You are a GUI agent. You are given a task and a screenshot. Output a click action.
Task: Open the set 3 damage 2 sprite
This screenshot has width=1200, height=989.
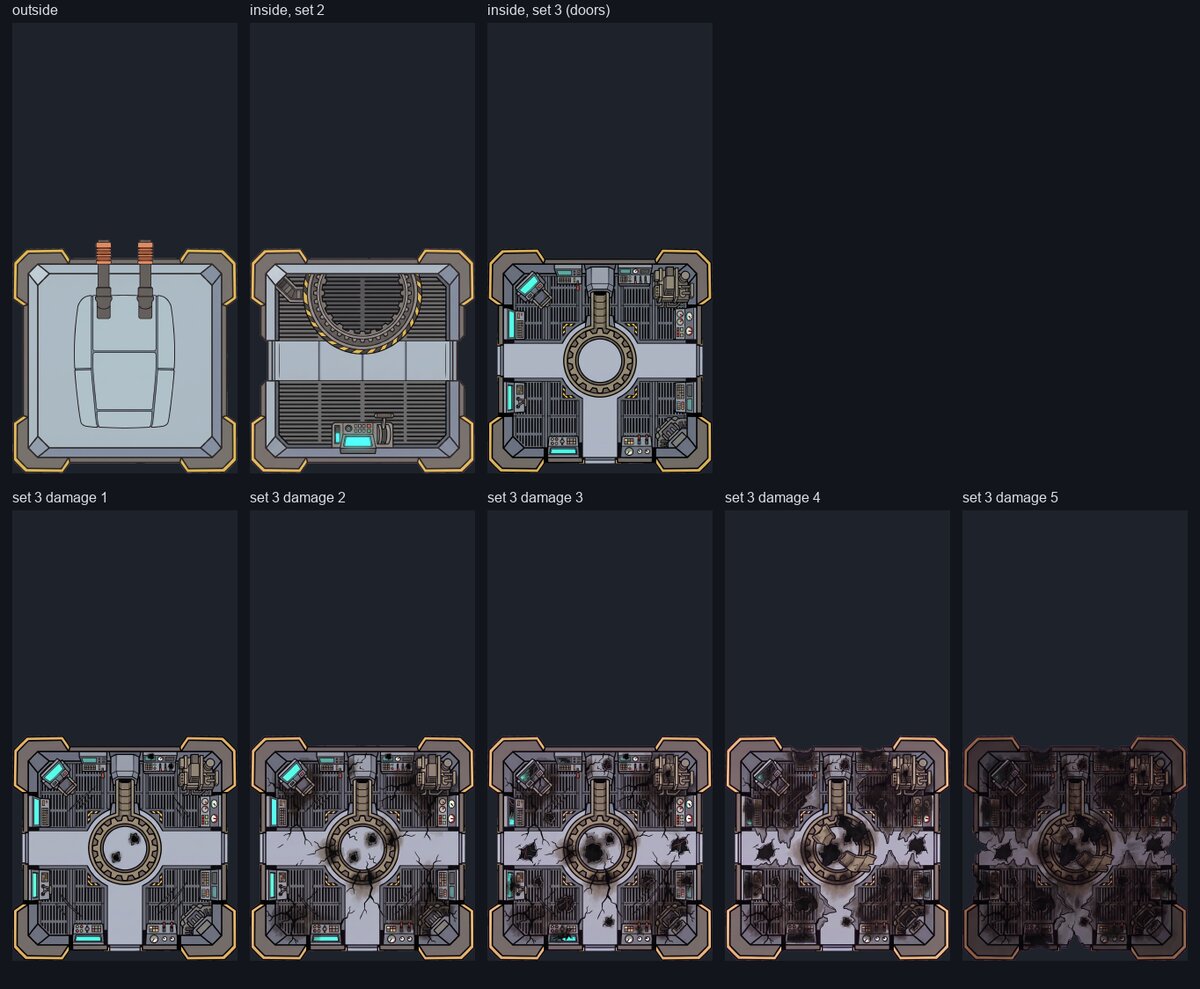[362, 736]
